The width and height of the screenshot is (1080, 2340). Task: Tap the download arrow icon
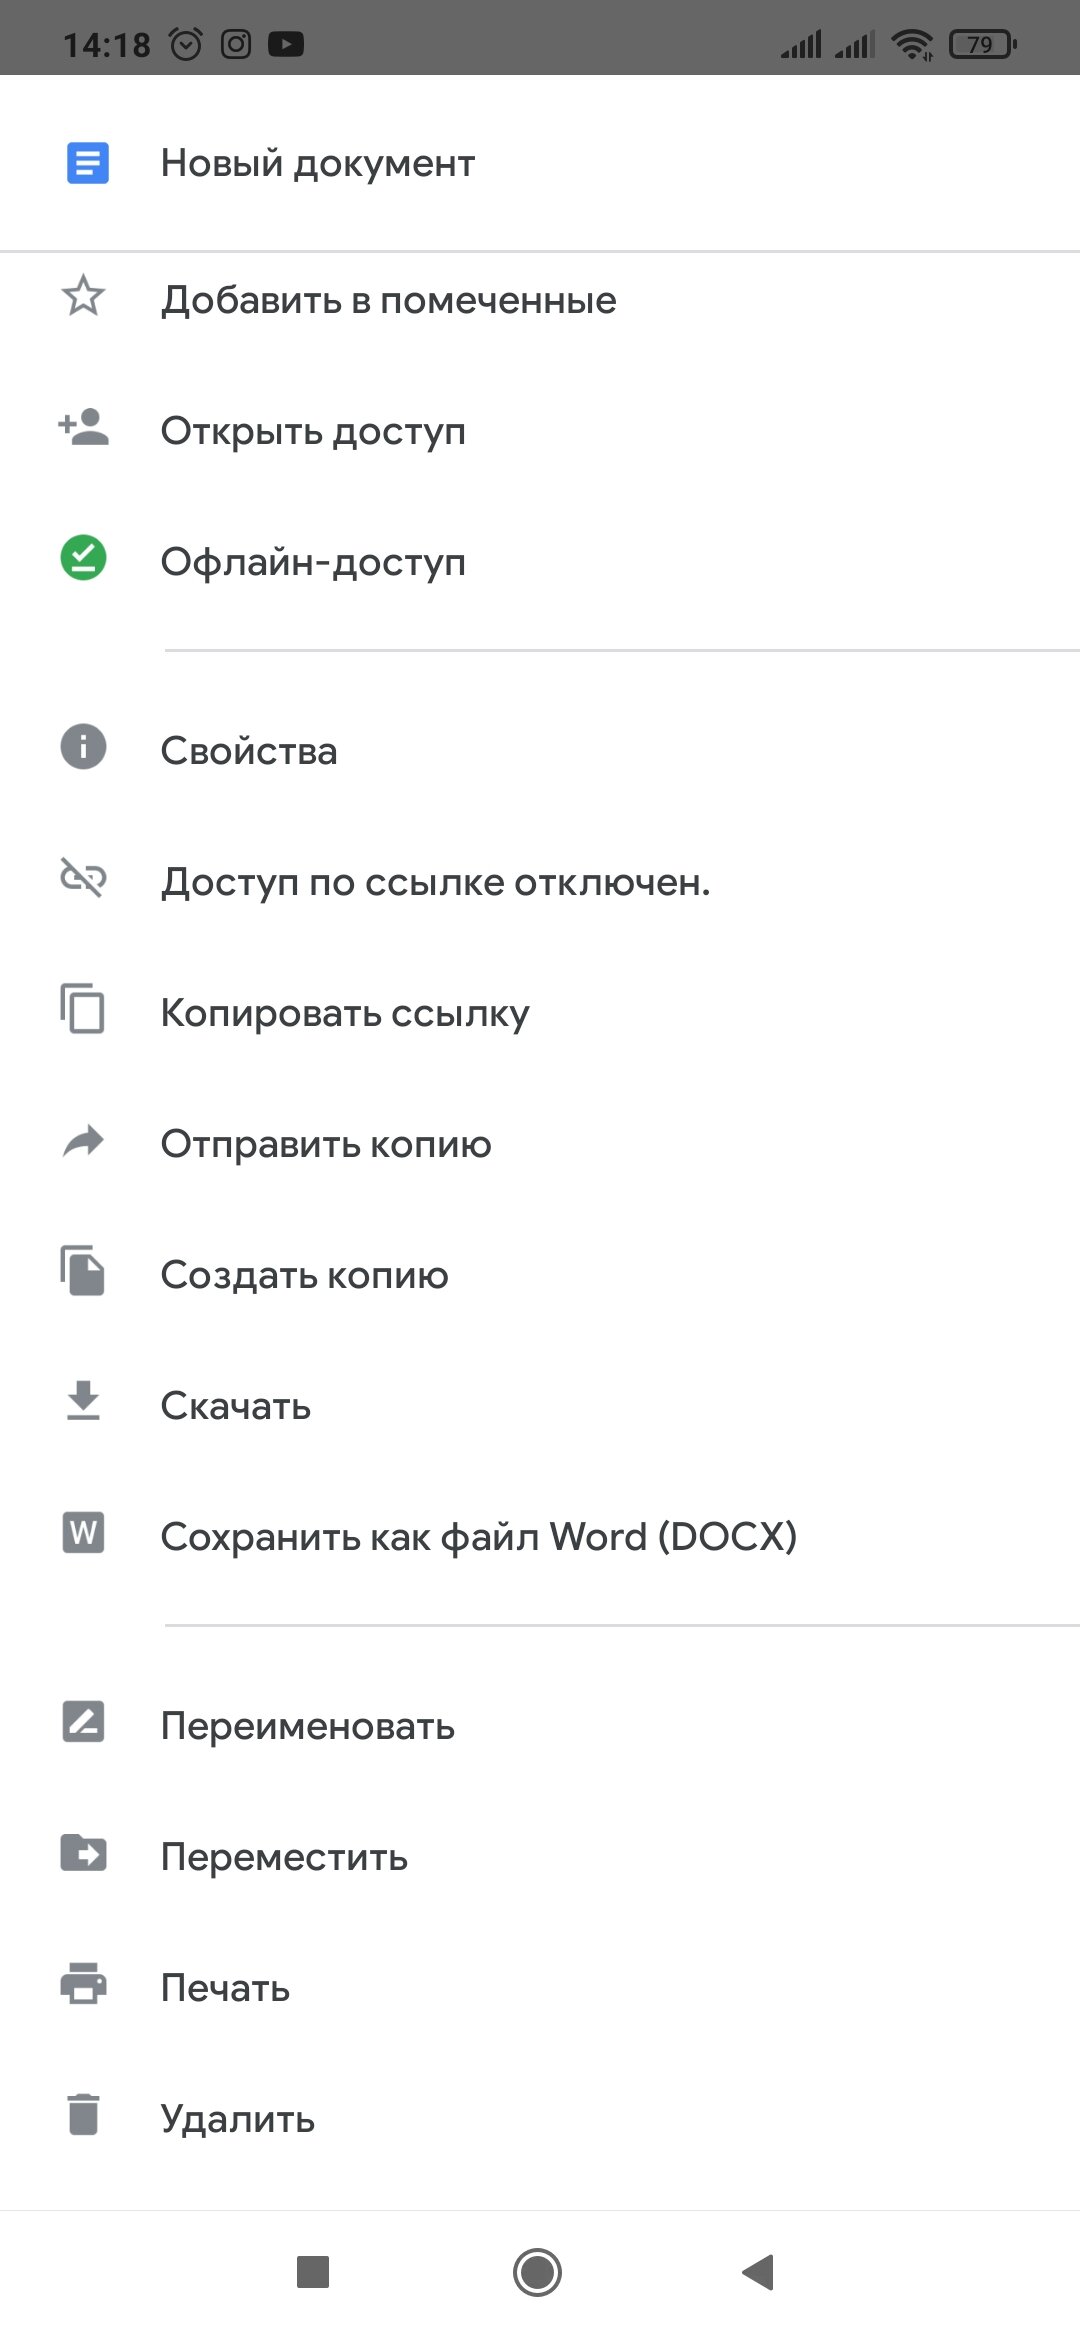(83, 1401)
